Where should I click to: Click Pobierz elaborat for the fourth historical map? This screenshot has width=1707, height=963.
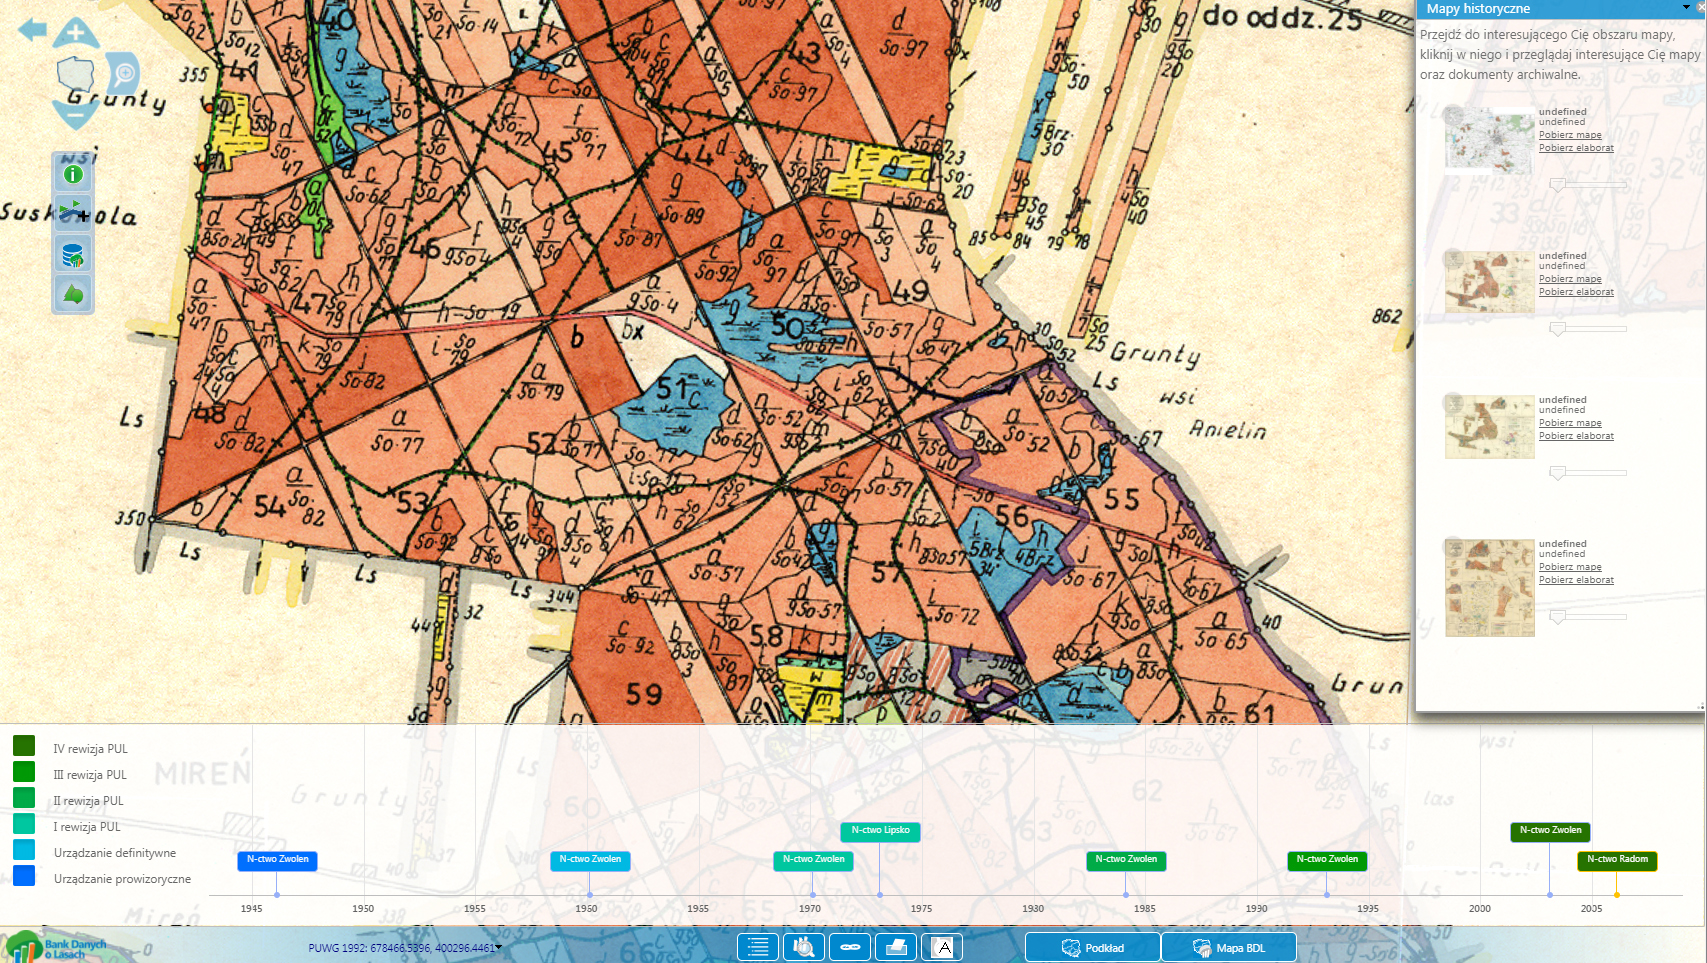click(x=1576, y=580)
